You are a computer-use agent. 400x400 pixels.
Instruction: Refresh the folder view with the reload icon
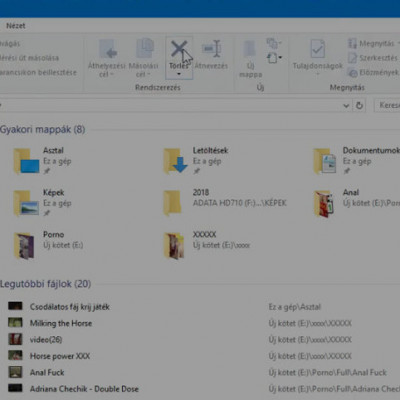tap(359, 105)
